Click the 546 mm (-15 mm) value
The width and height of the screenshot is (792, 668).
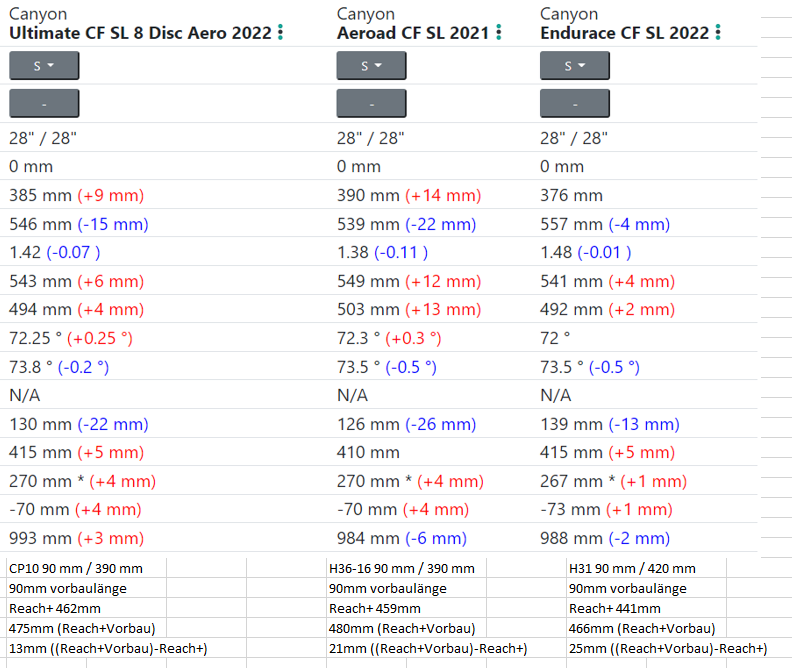(x=79, y=224)
